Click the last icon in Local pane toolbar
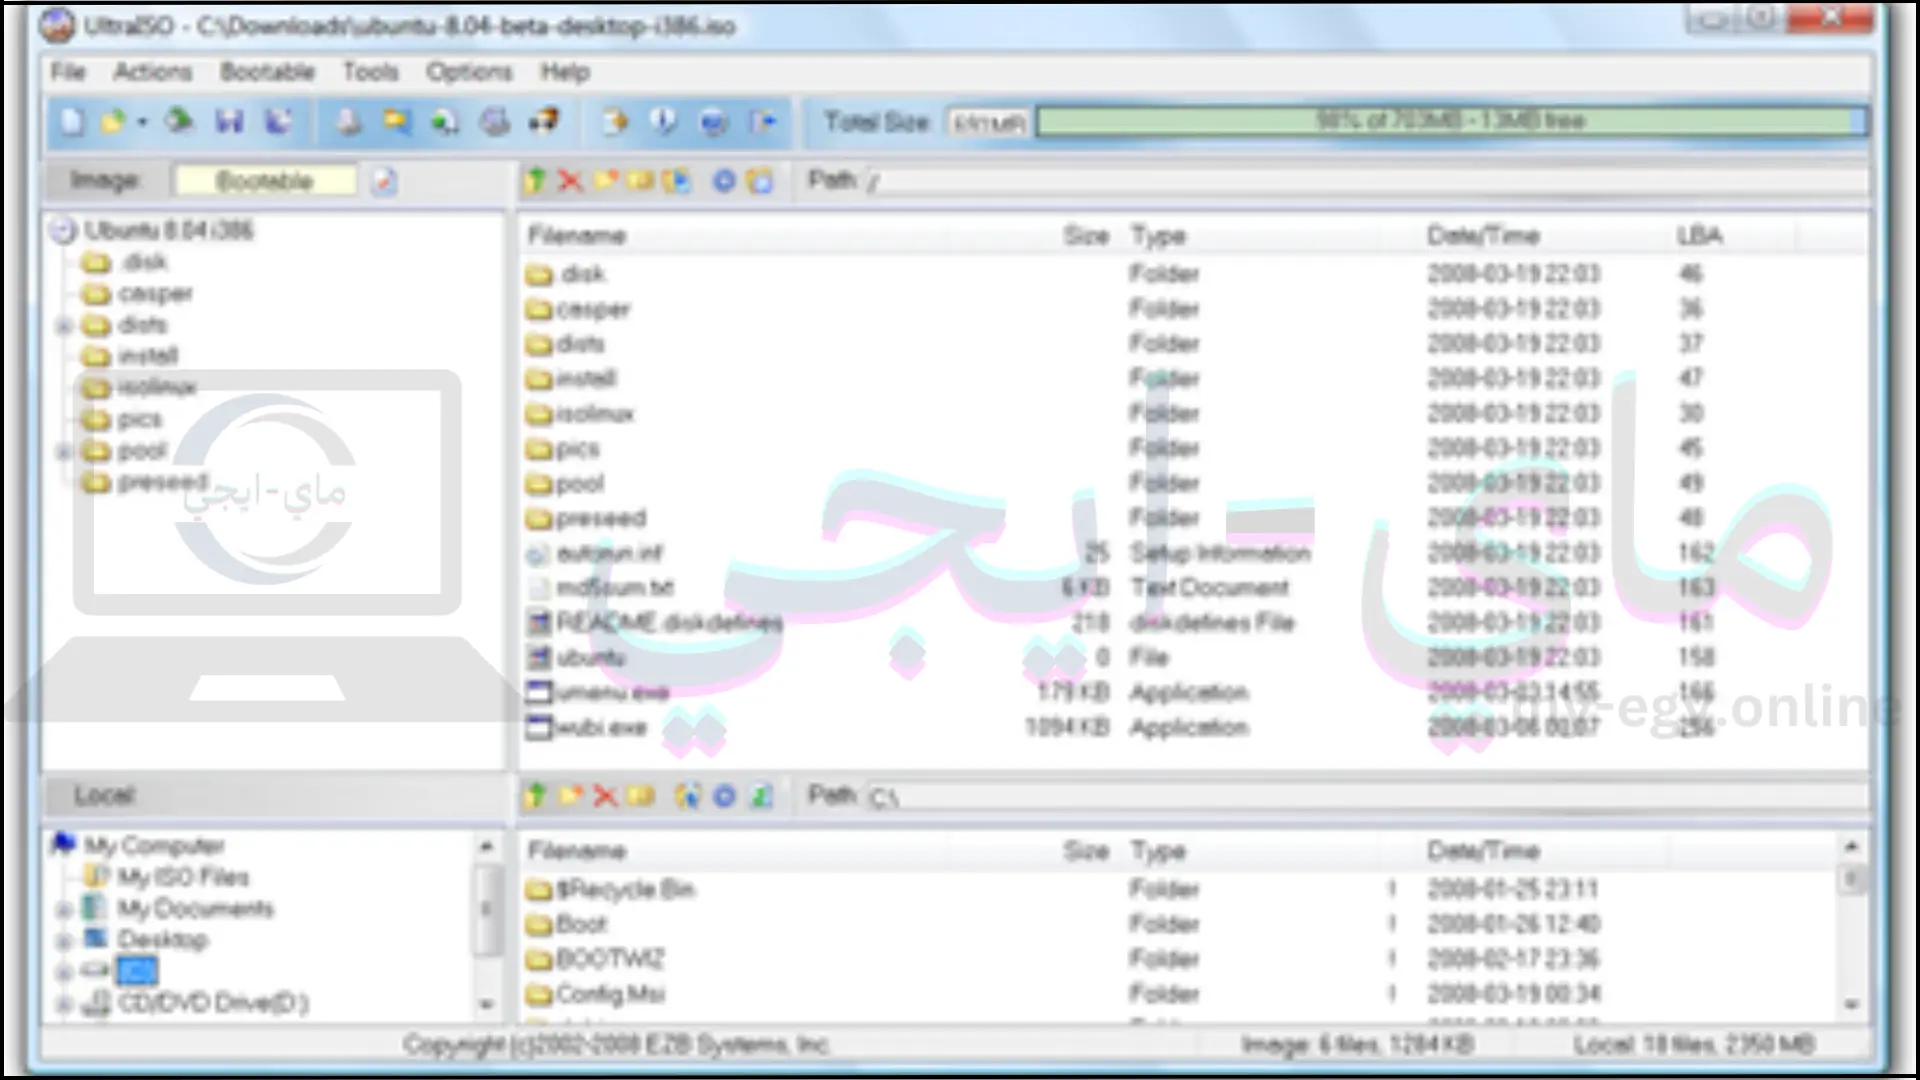1920x1080 pixels. point(761,796)
